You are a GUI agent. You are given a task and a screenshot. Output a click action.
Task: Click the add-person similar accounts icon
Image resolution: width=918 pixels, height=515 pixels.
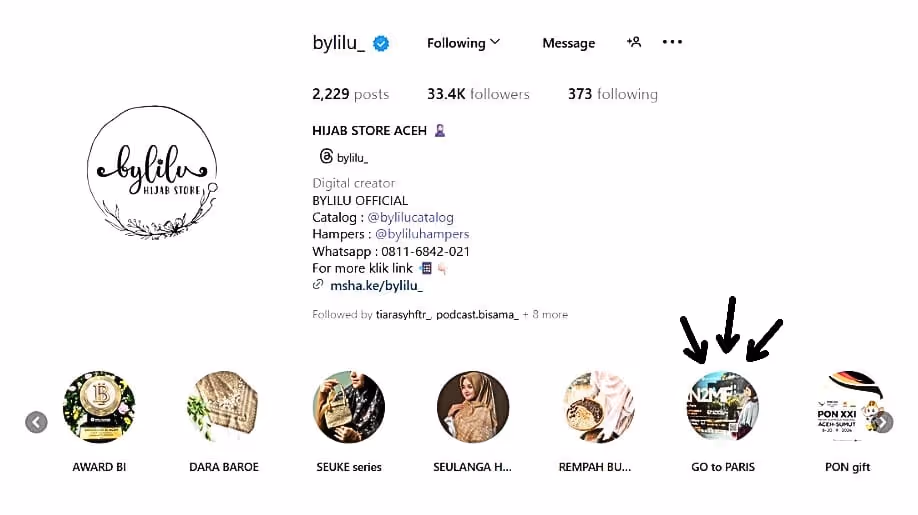click(x=633, y=42)
